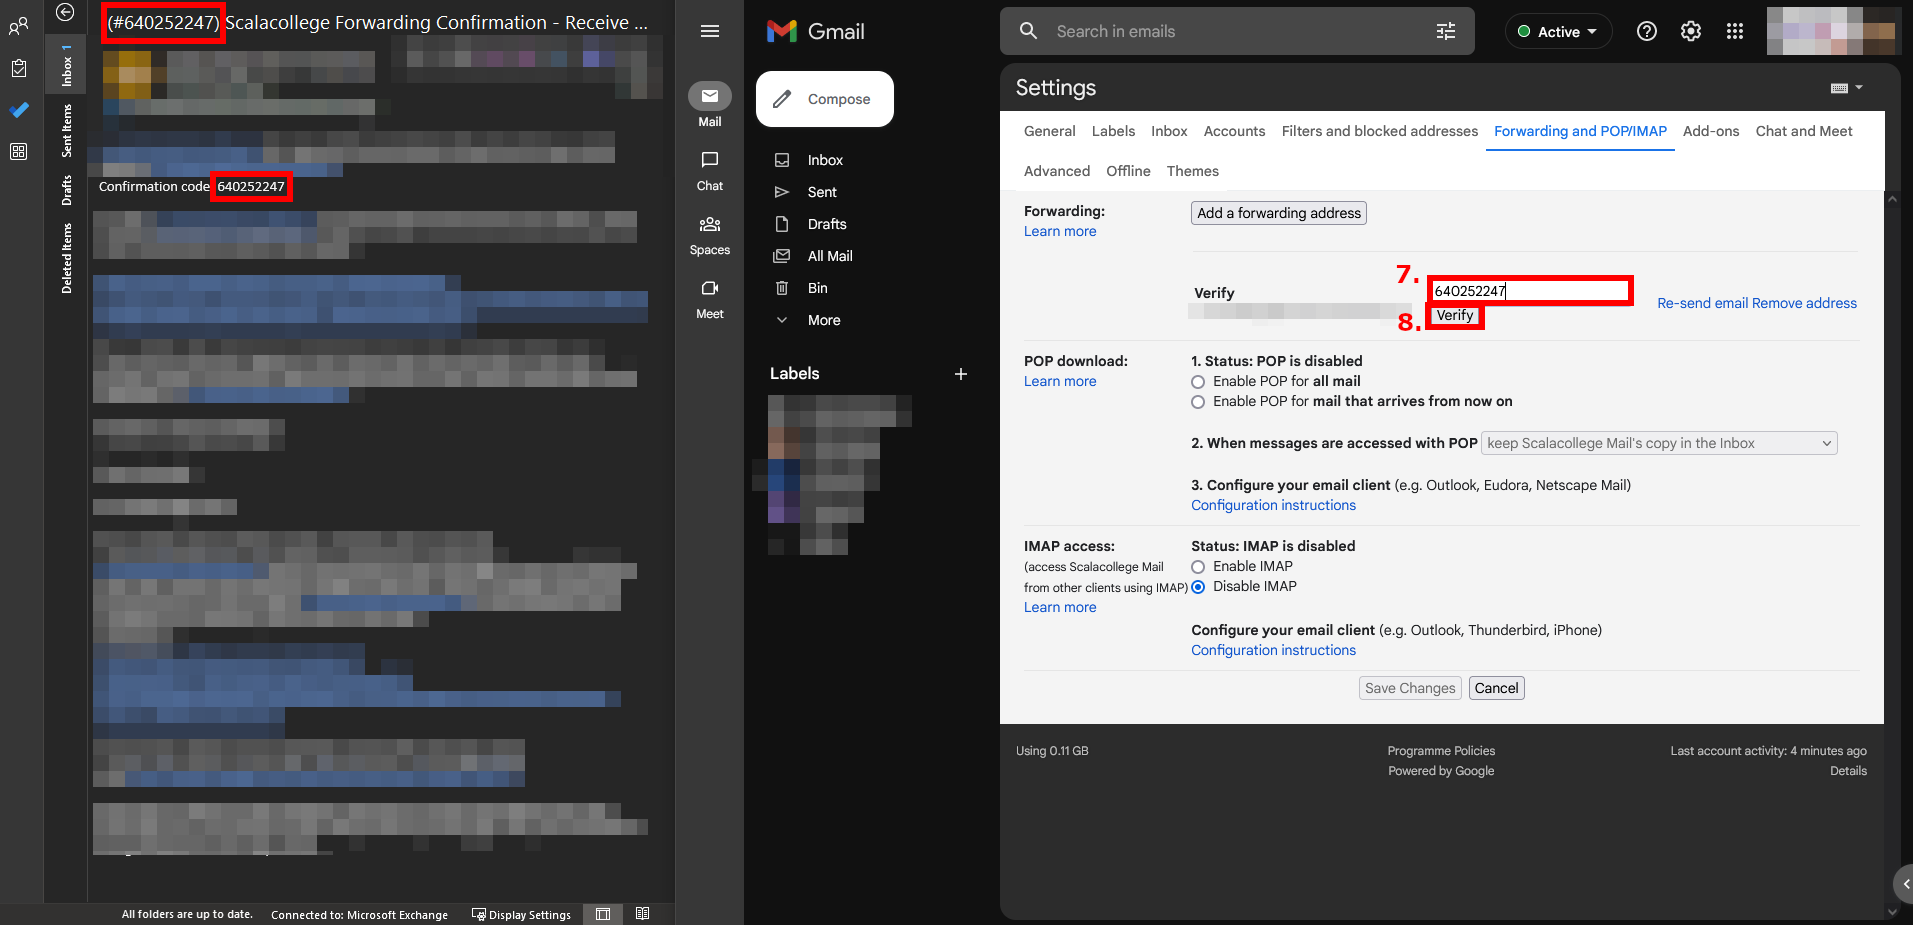Open Filters and blocked addresses tab

(1380, 131)
